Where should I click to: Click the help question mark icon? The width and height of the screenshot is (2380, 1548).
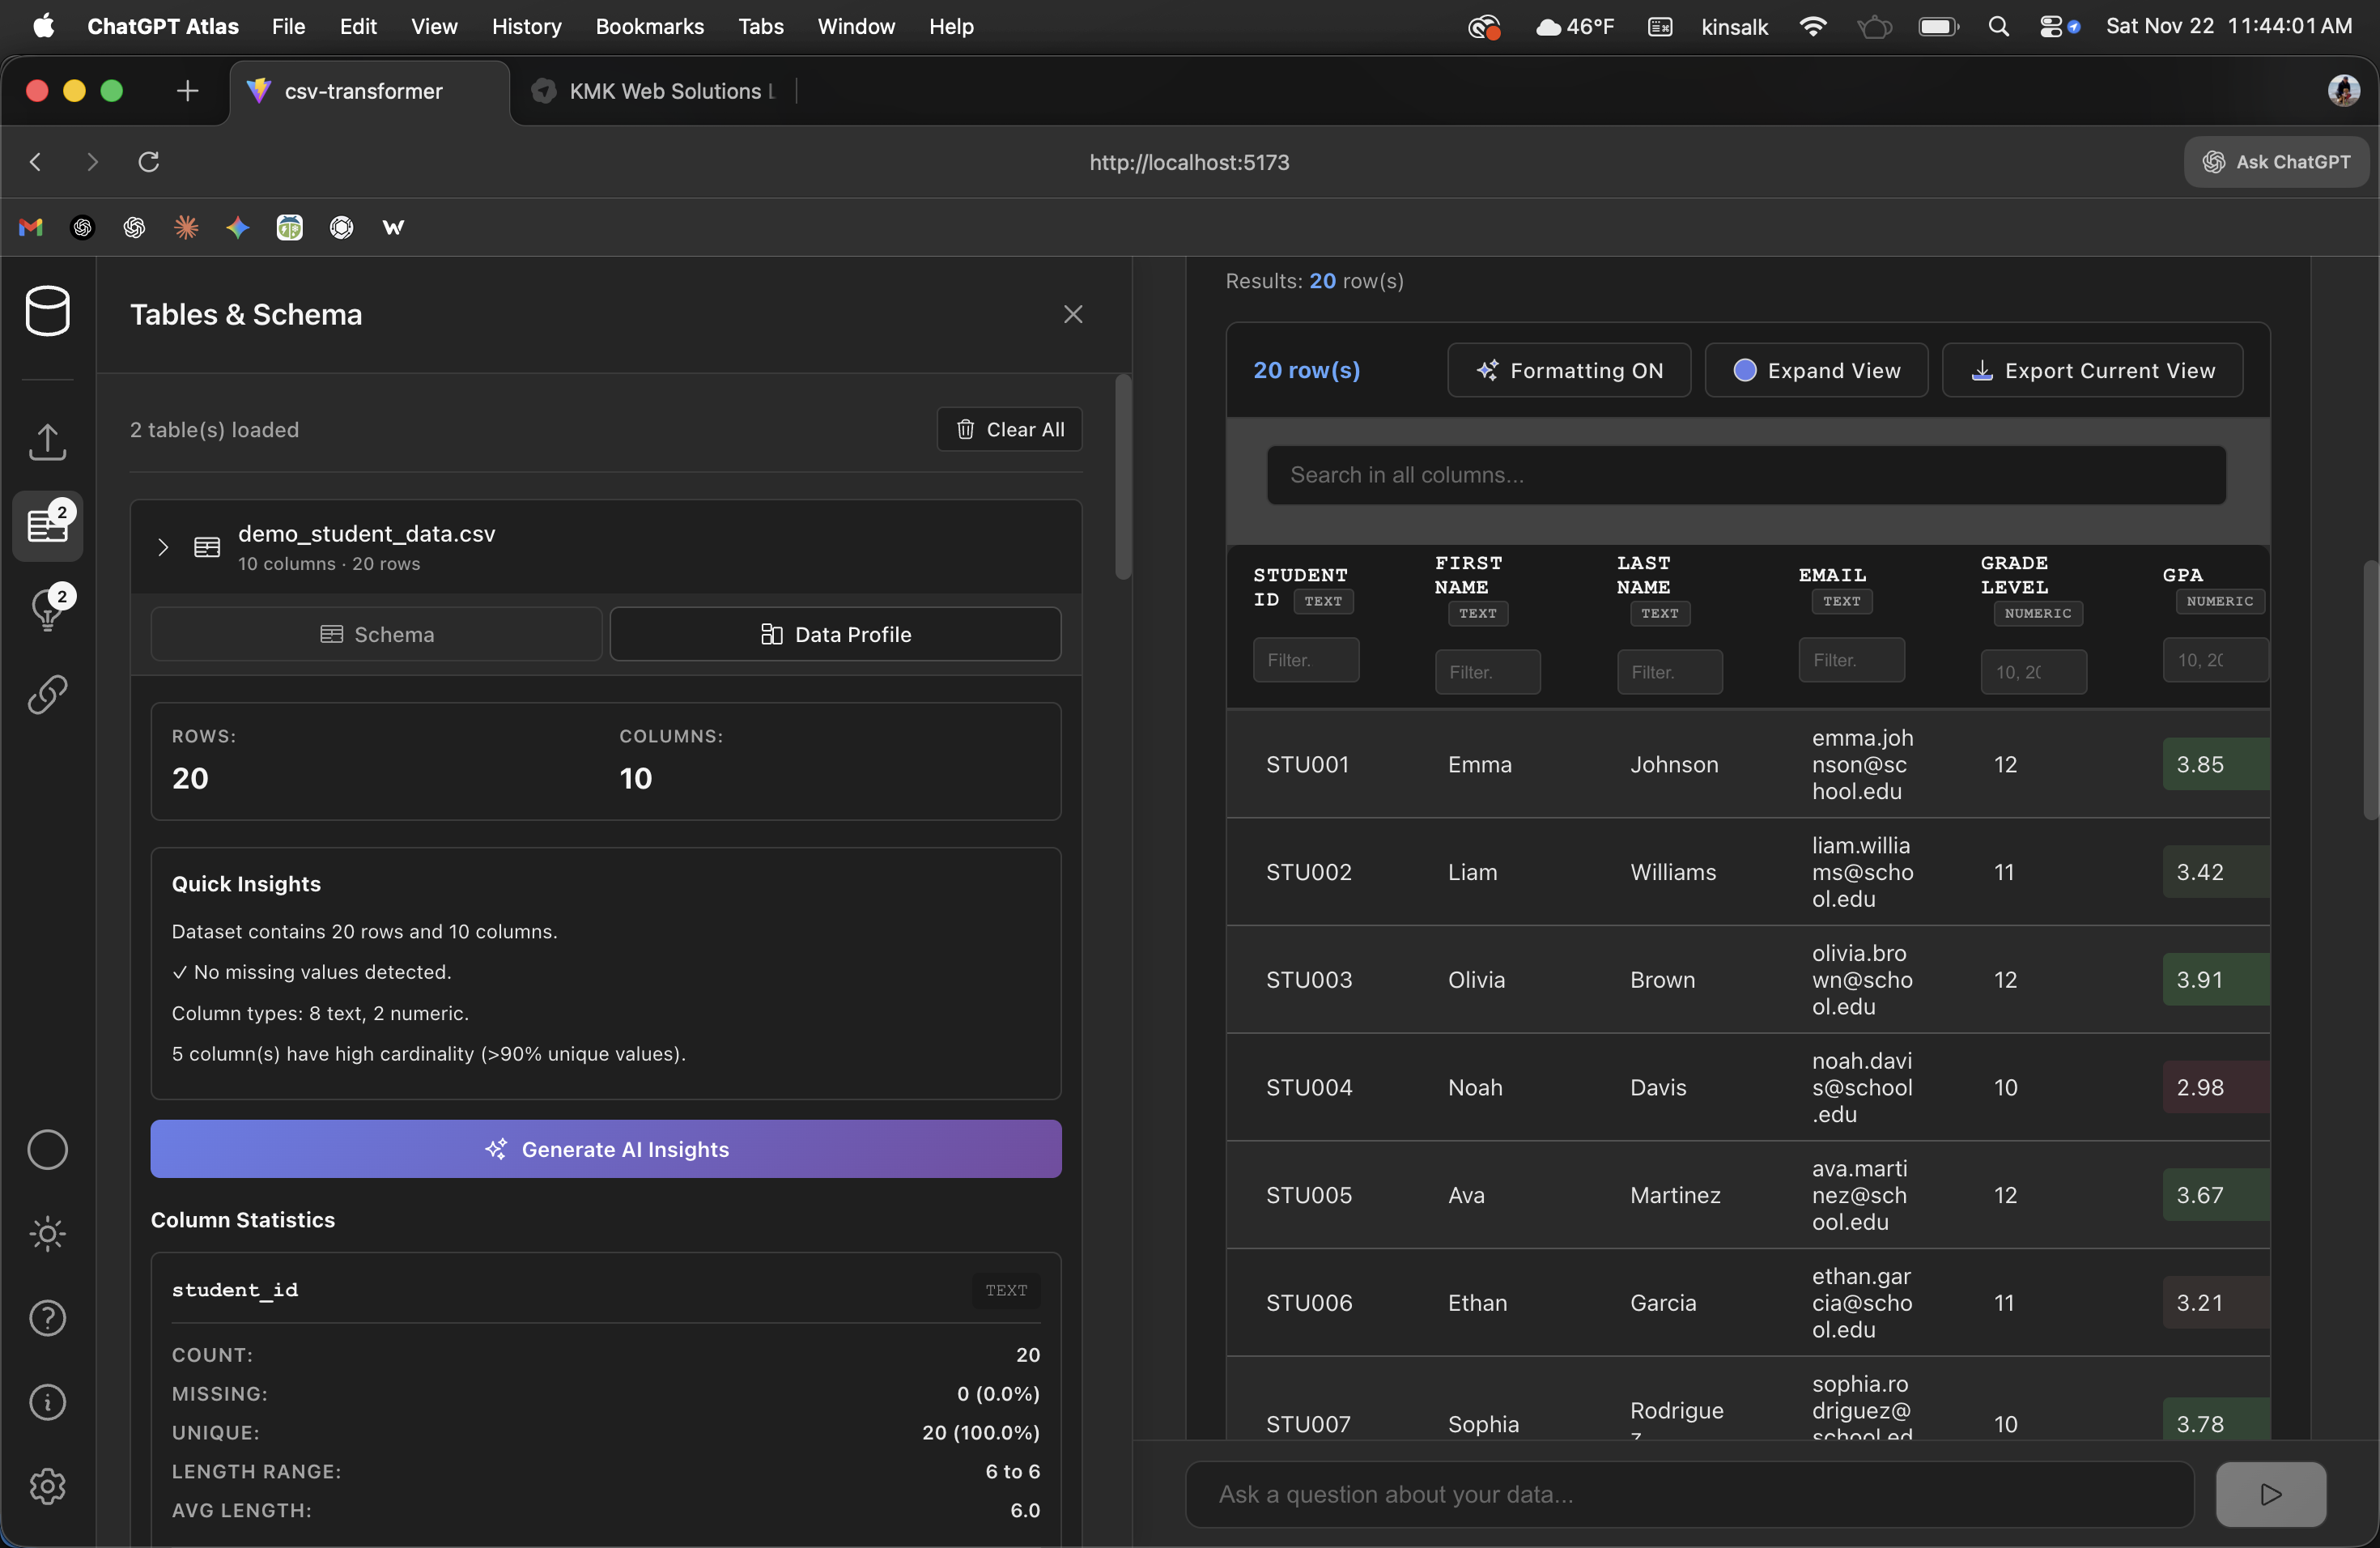47,1320
